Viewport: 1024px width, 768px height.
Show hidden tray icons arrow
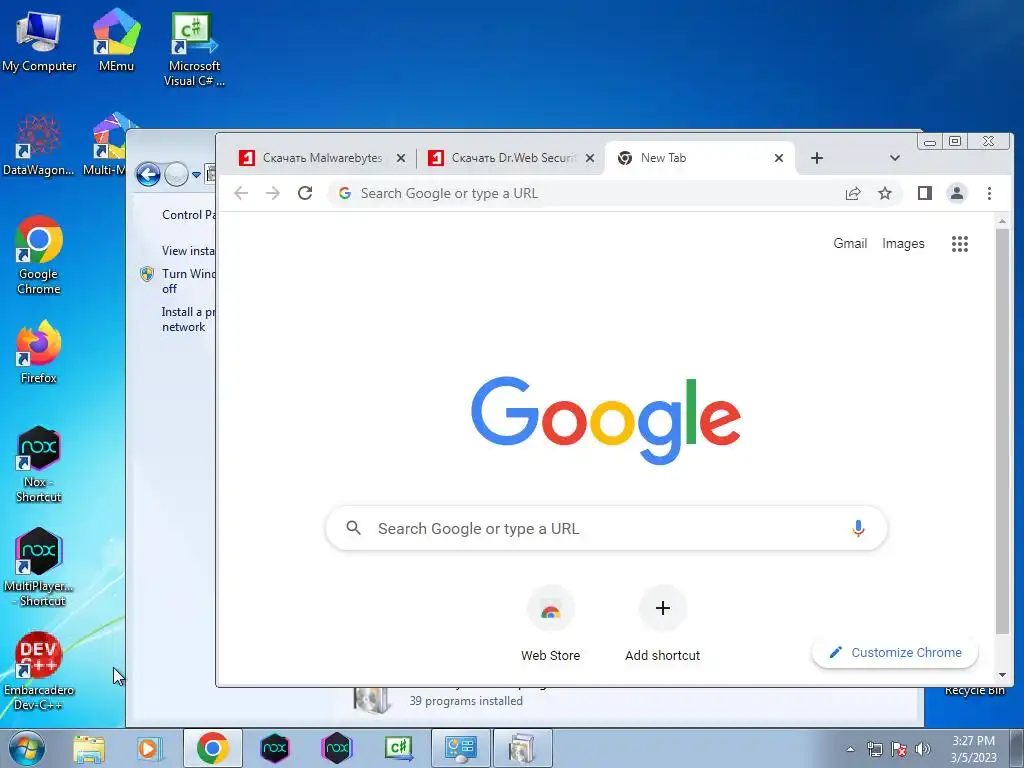(850, 749)
